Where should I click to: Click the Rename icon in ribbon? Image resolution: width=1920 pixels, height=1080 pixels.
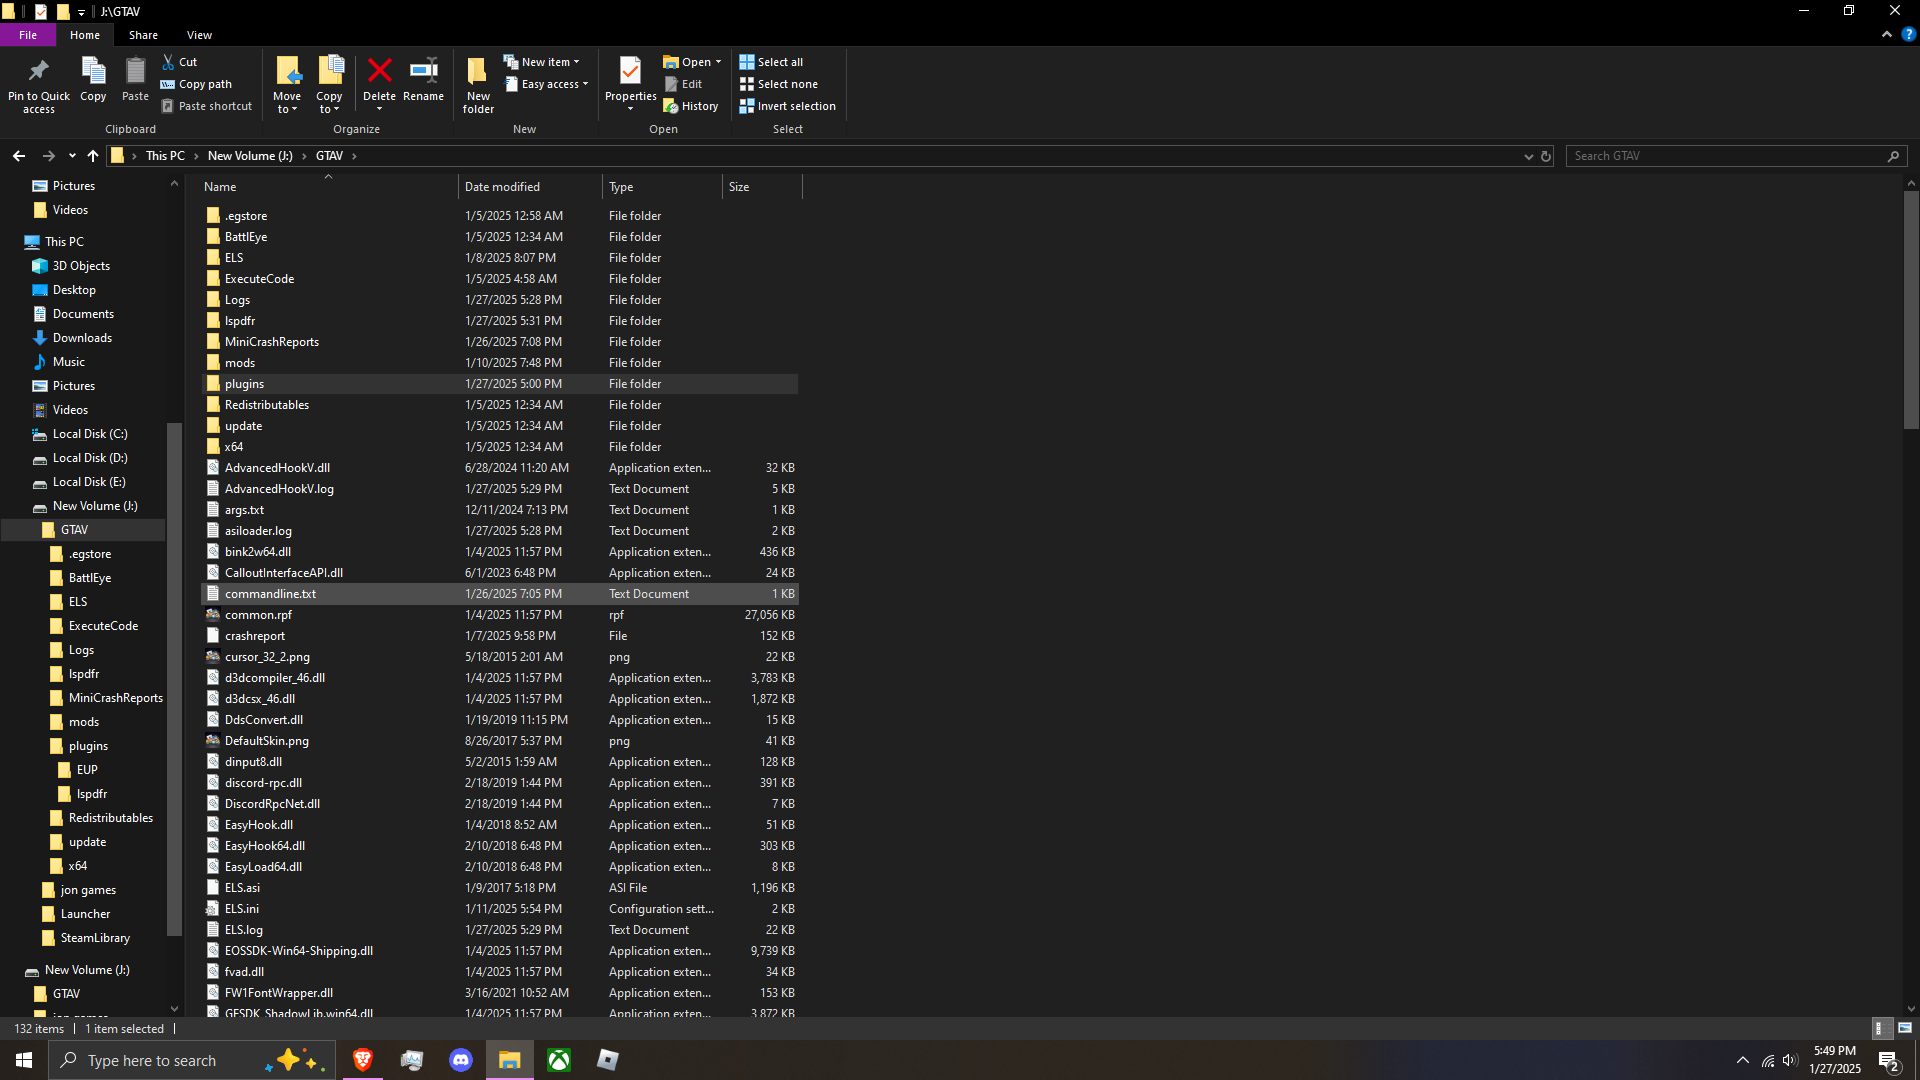[x=423, y=72]
